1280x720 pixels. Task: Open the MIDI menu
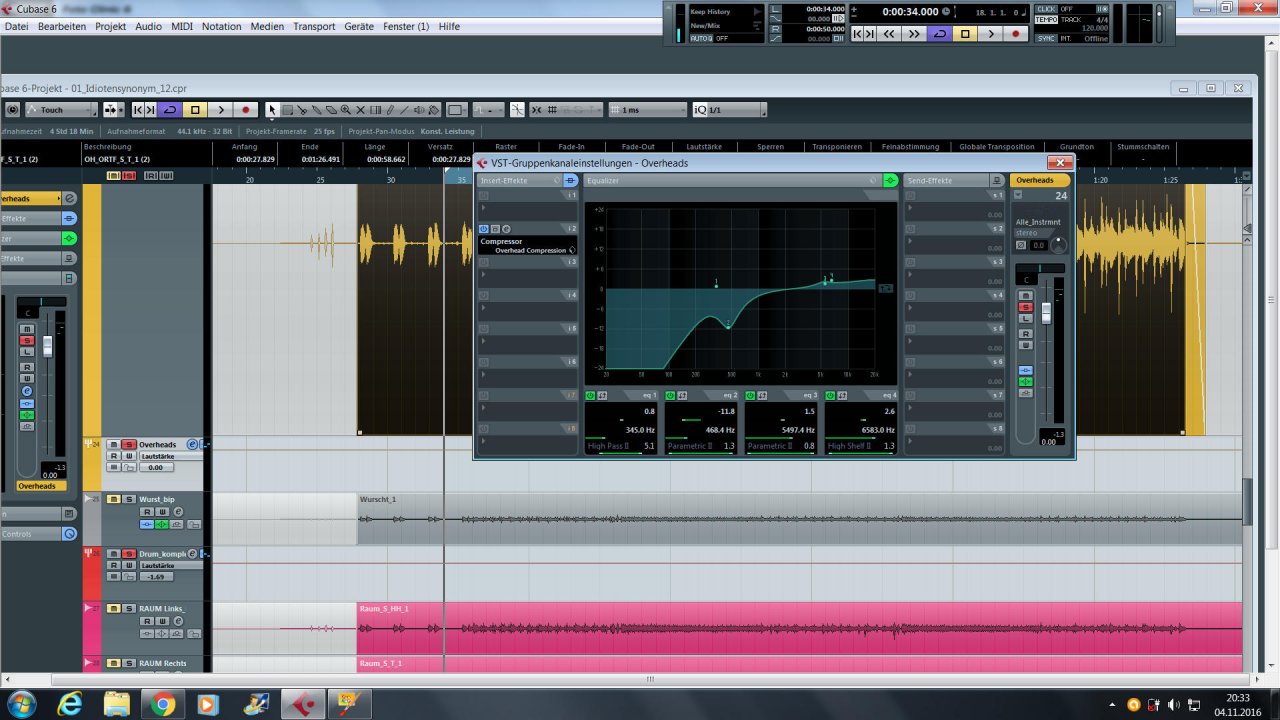point(182,26)
